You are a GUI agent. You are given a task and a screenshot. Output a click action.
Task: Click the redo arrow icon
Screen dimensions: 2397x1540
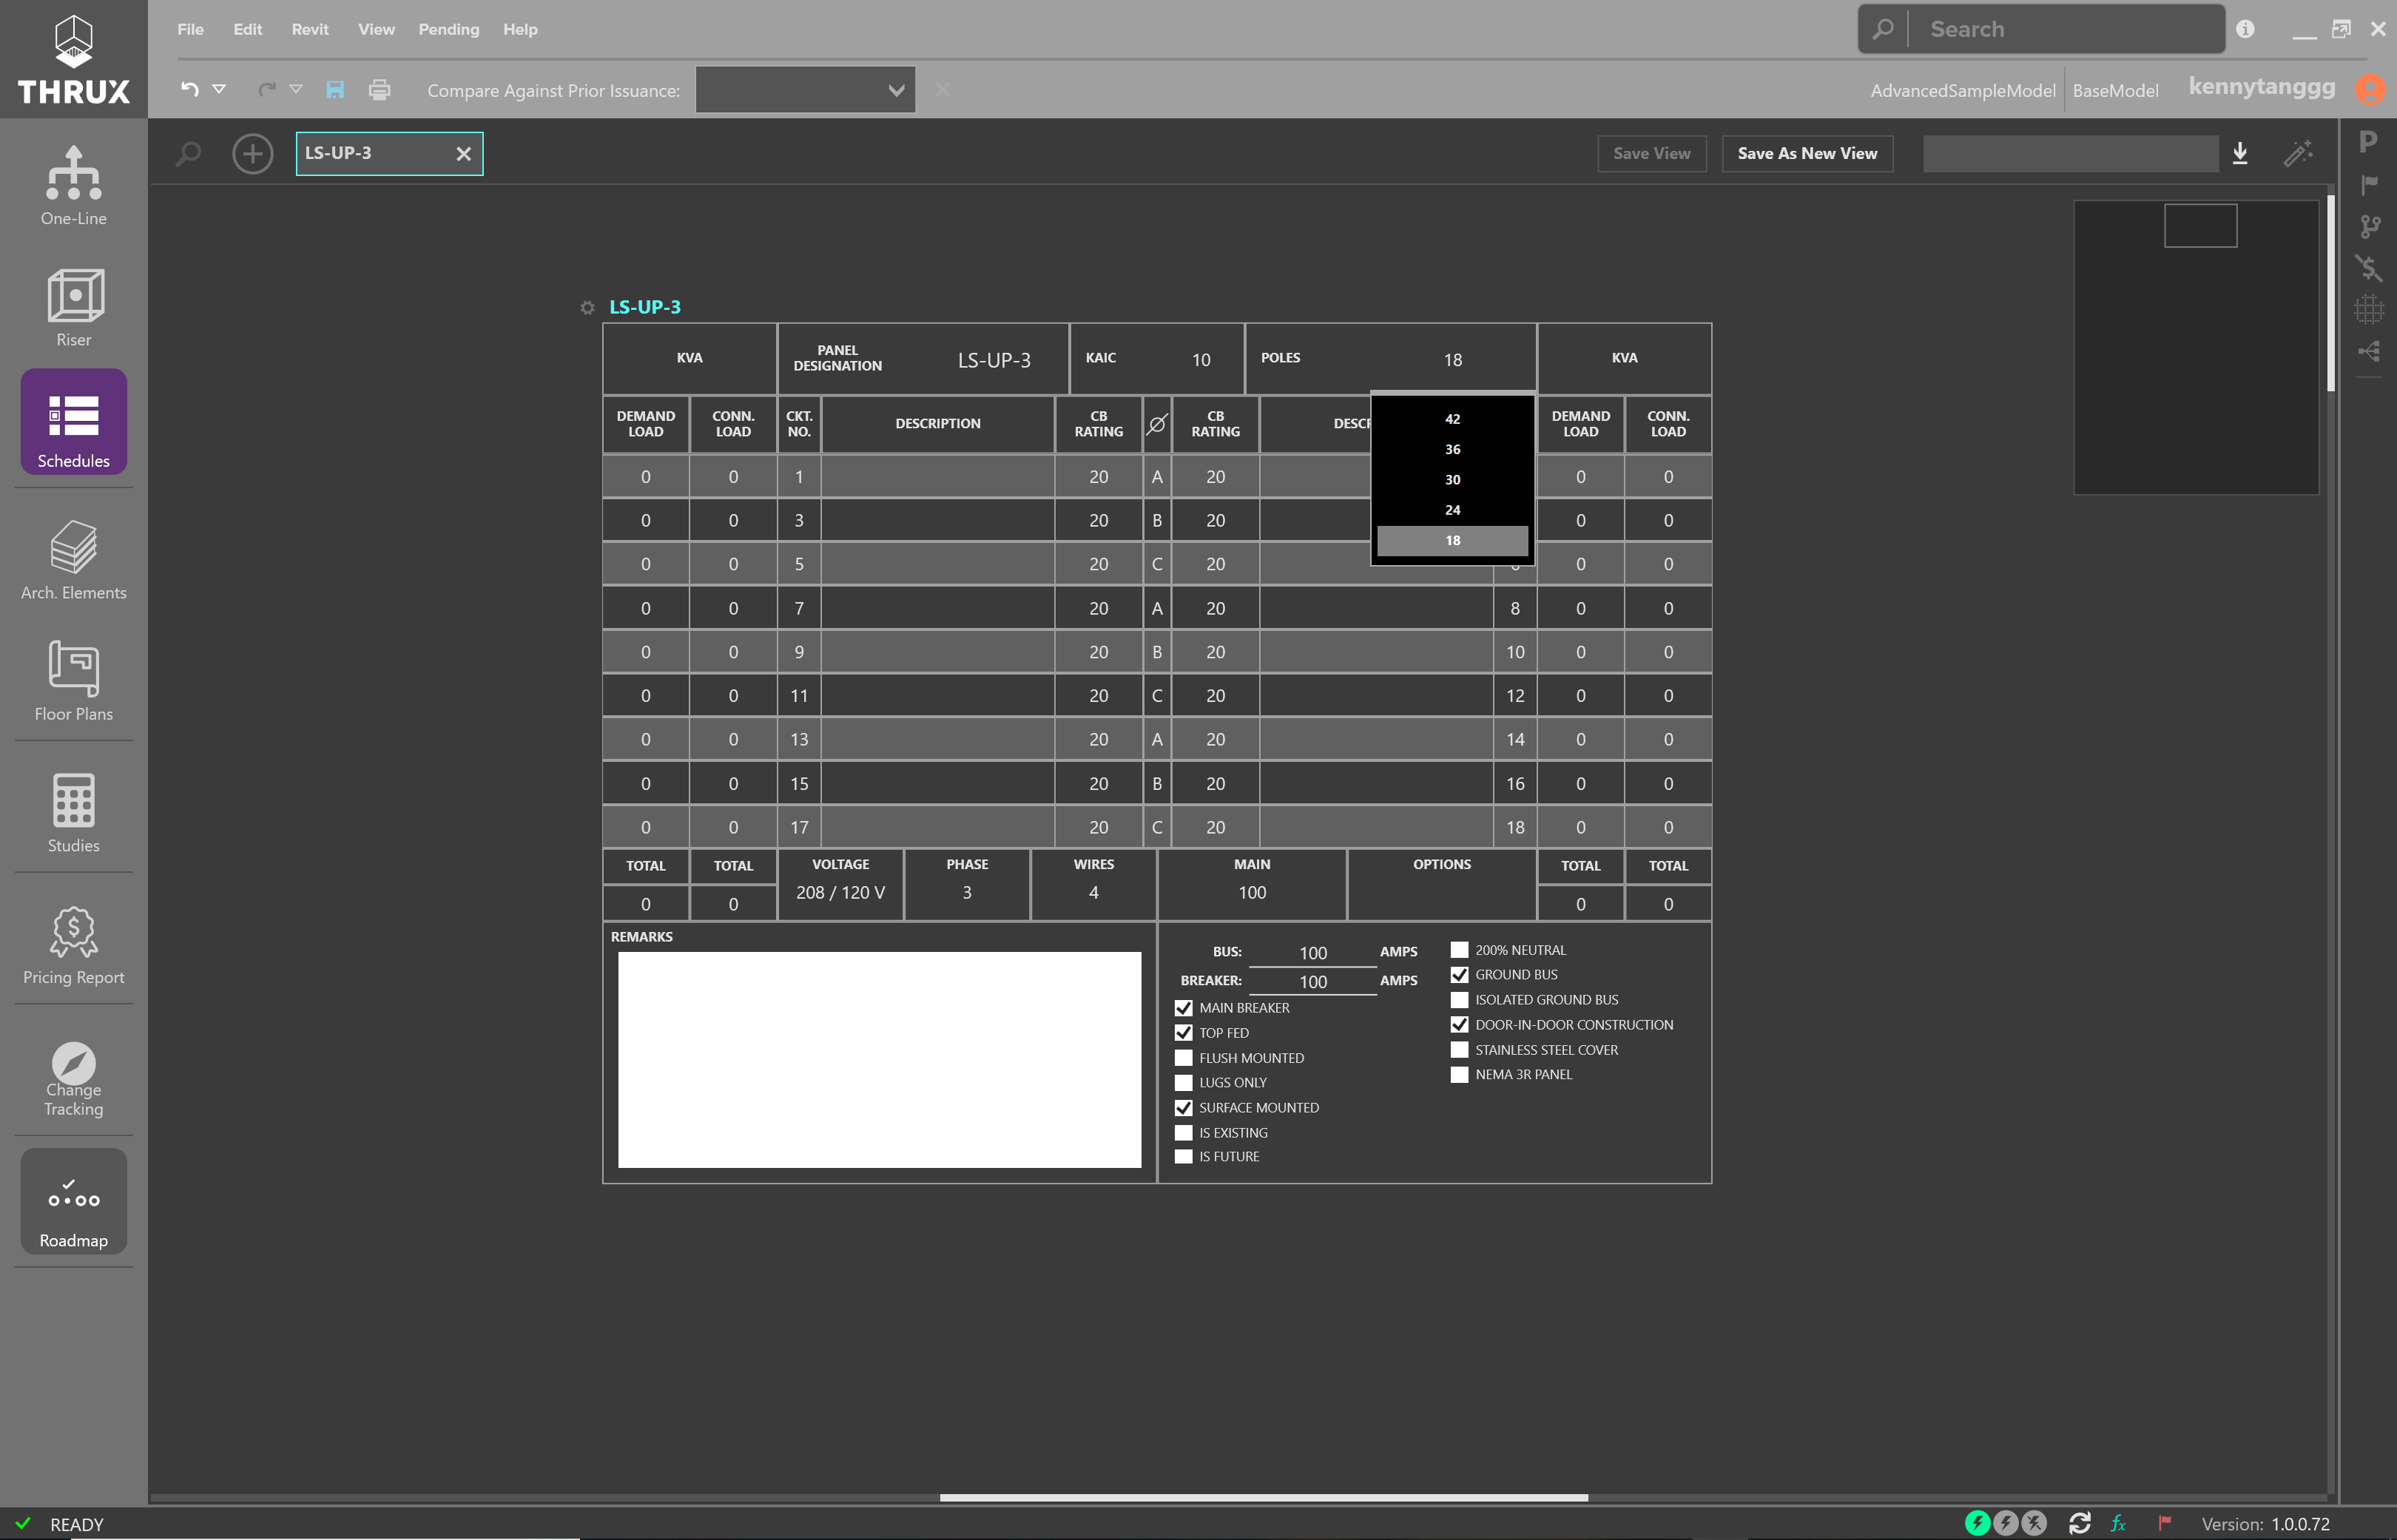(x=266, y=90)
